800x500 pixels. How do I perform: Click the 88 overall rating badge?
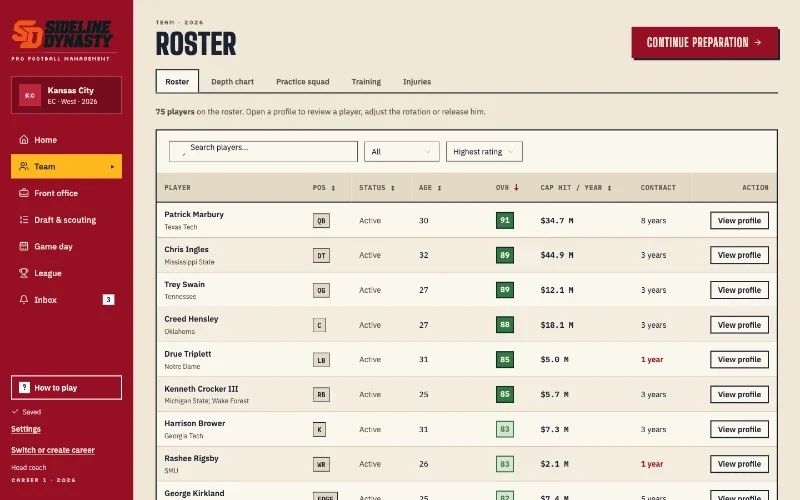pyautogui.click(x=505, y=324)
